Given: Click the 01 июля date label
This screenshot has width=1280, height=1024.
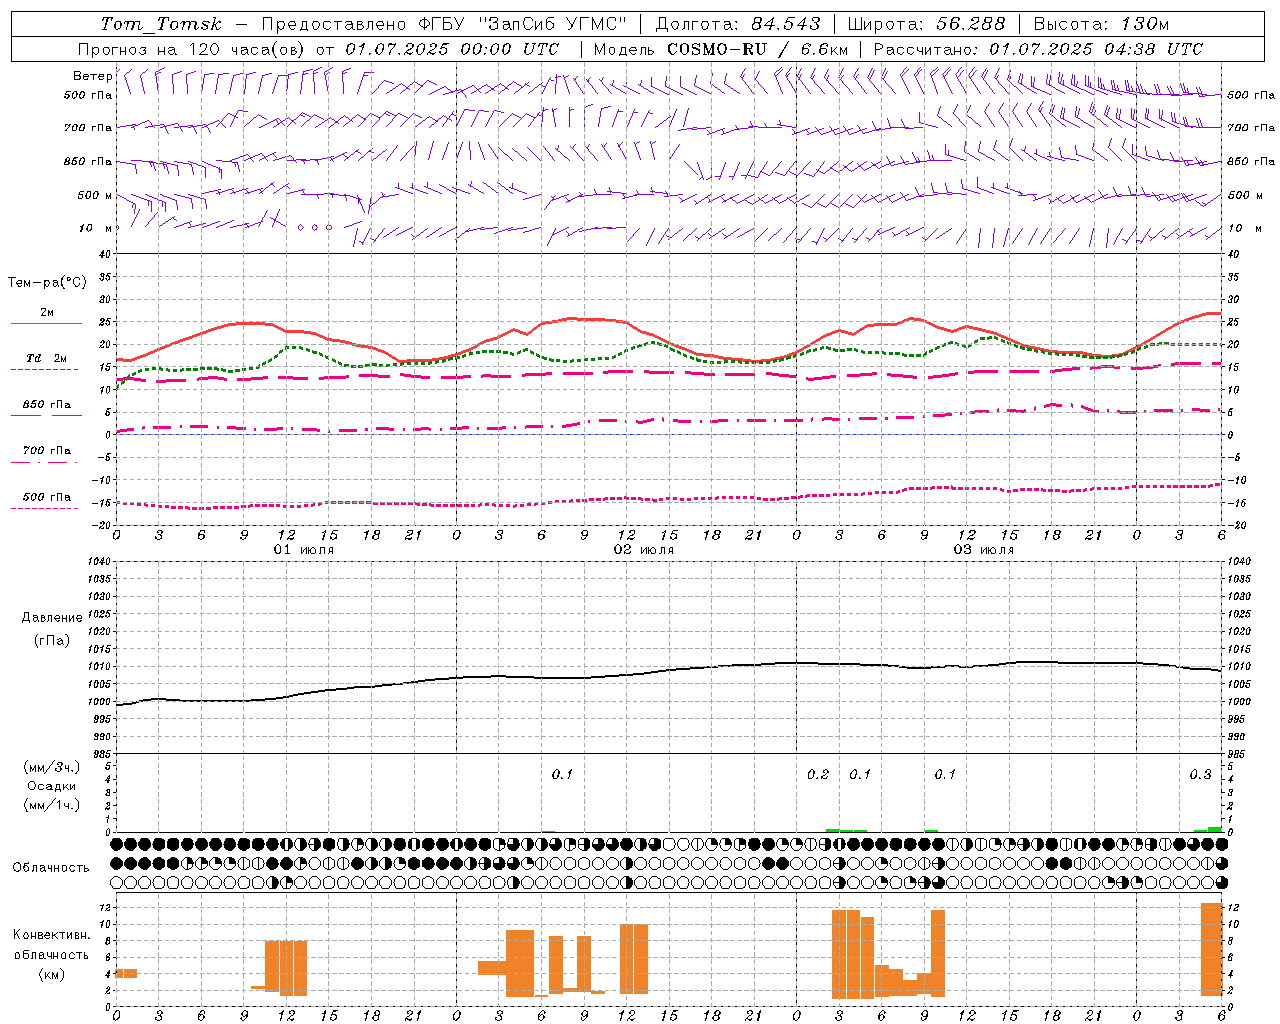Looking at the screenshot, I should [x=304, y=550].
